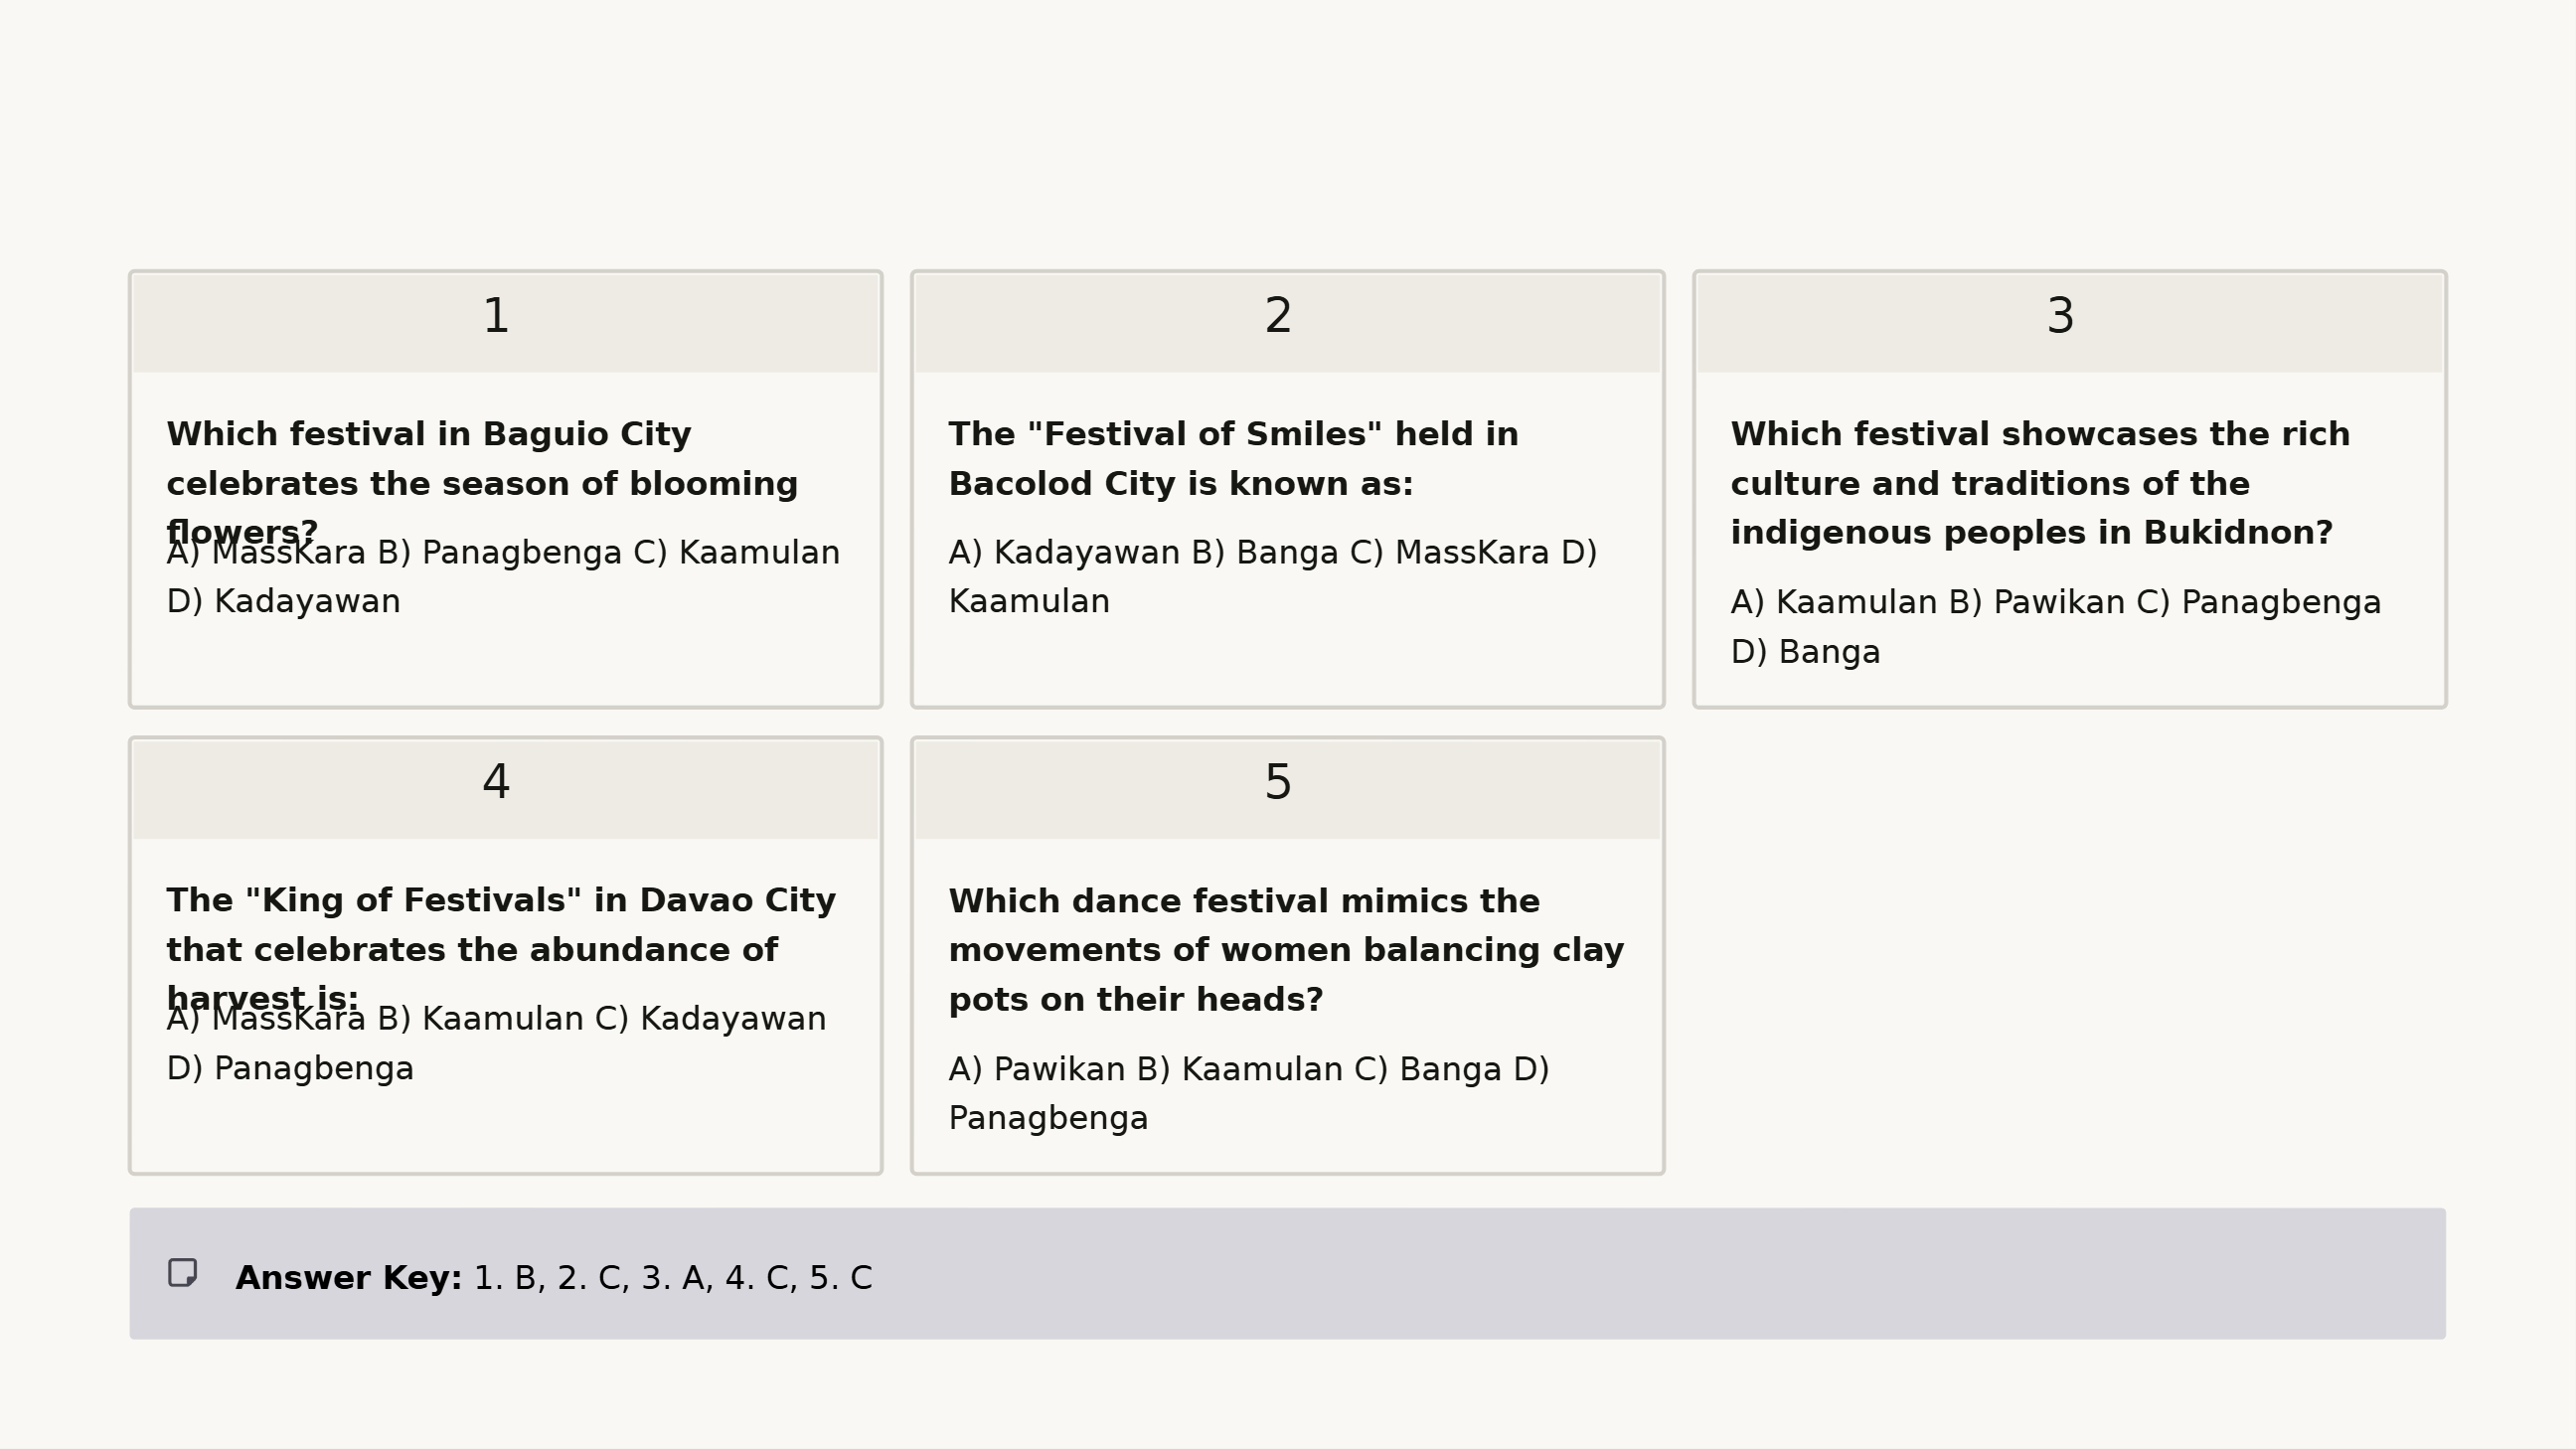Click the note icon beside Answer Key
Viewport: 2576px width, 1449px height.
182,1273
